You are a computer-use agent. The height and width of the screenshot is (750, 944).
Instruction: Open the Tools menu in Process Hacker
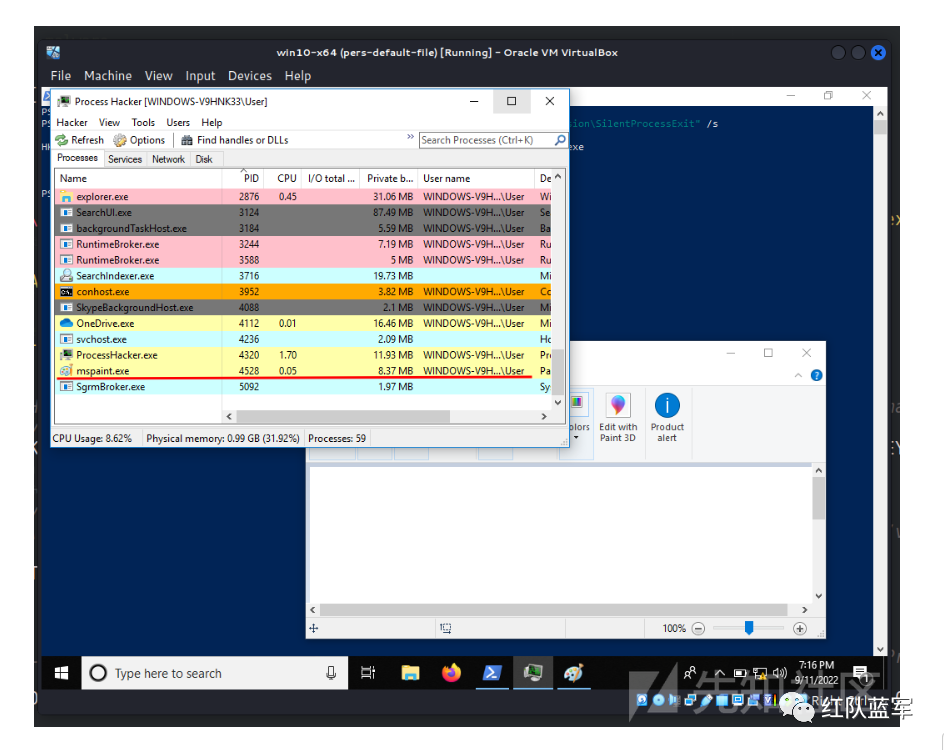pos(143,122)
